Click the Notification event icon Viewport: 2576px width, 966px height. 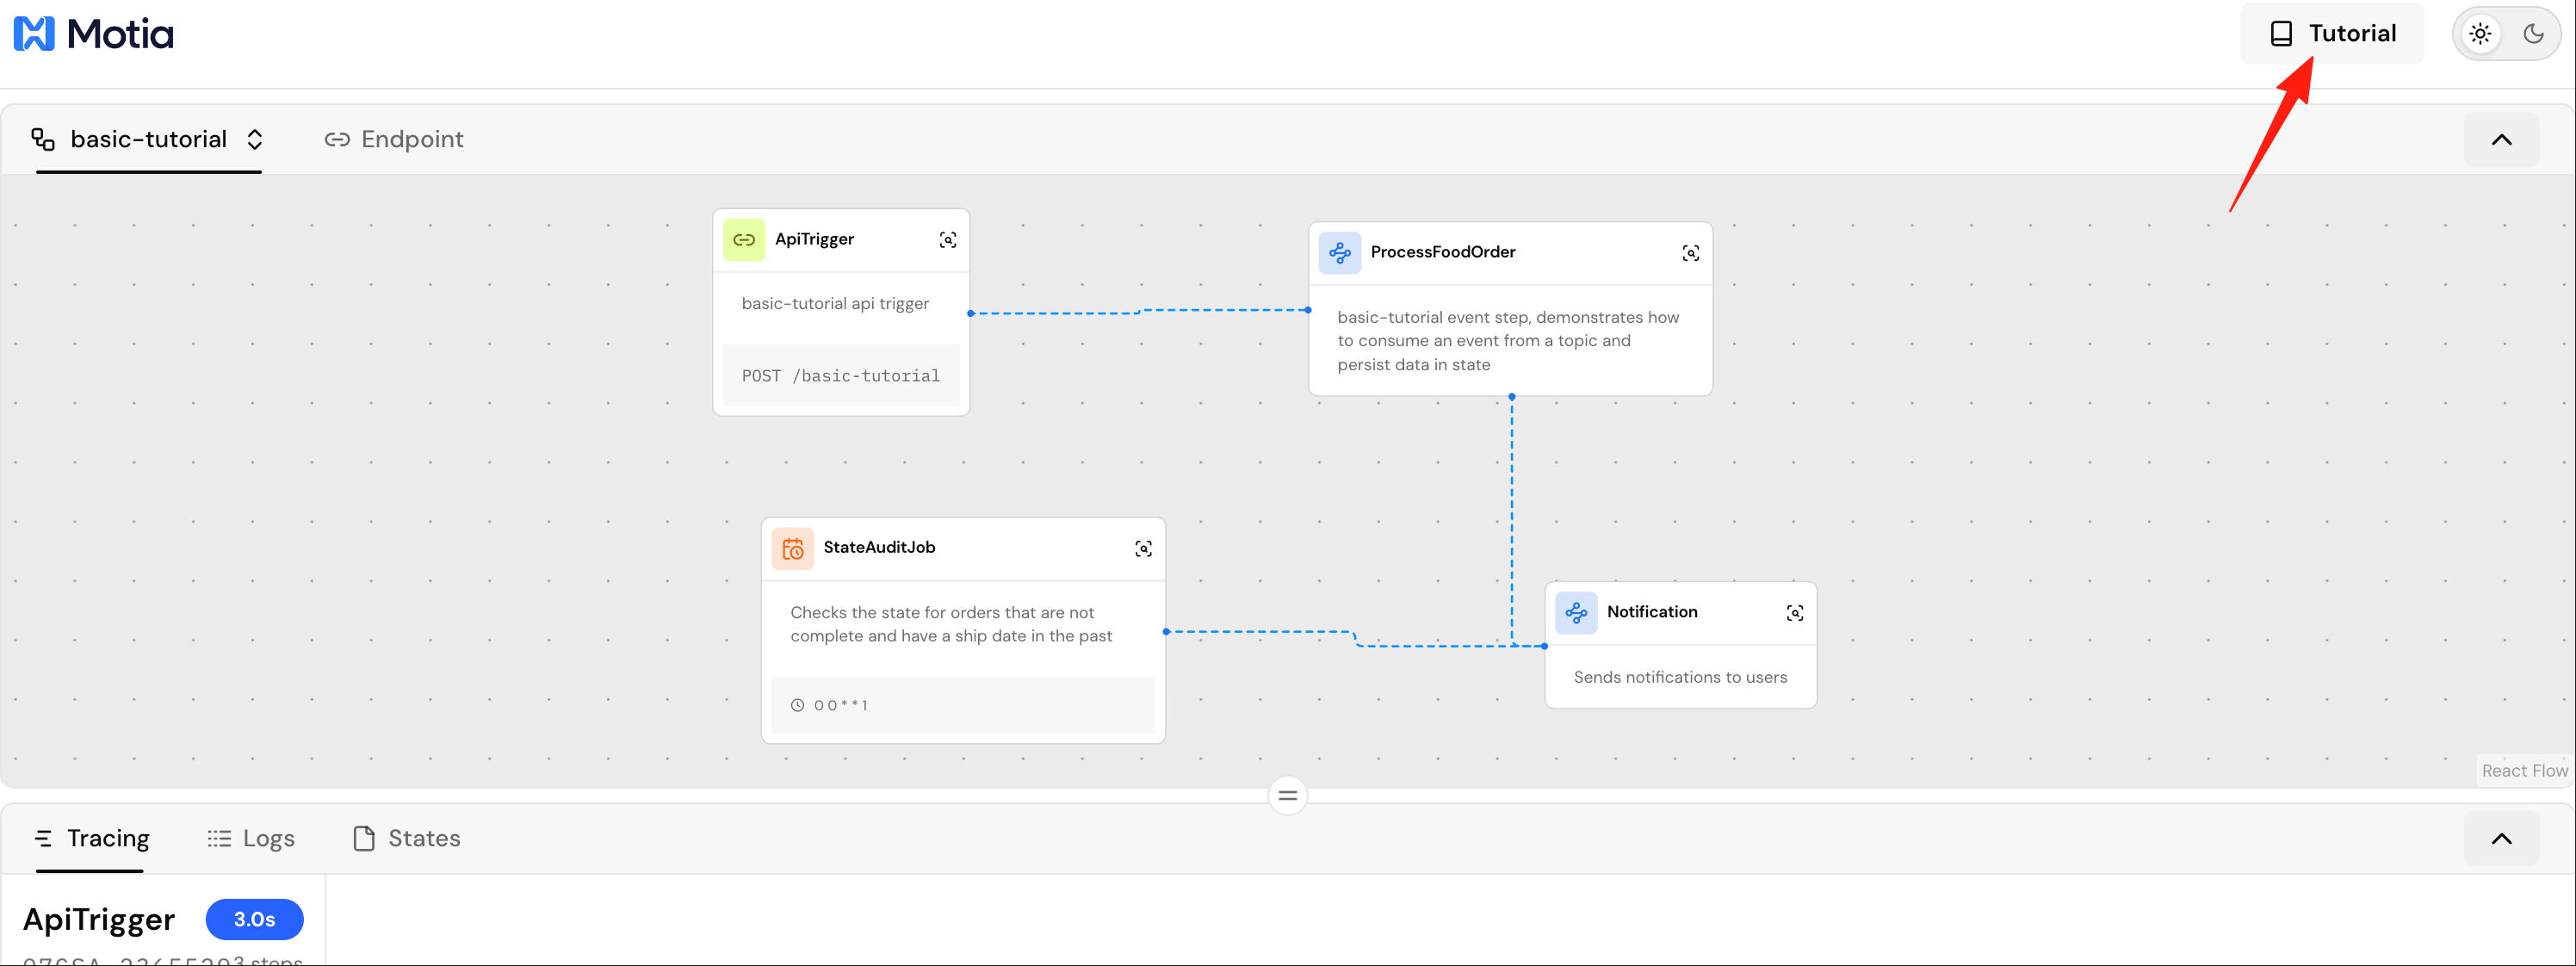coord(1576,613)
